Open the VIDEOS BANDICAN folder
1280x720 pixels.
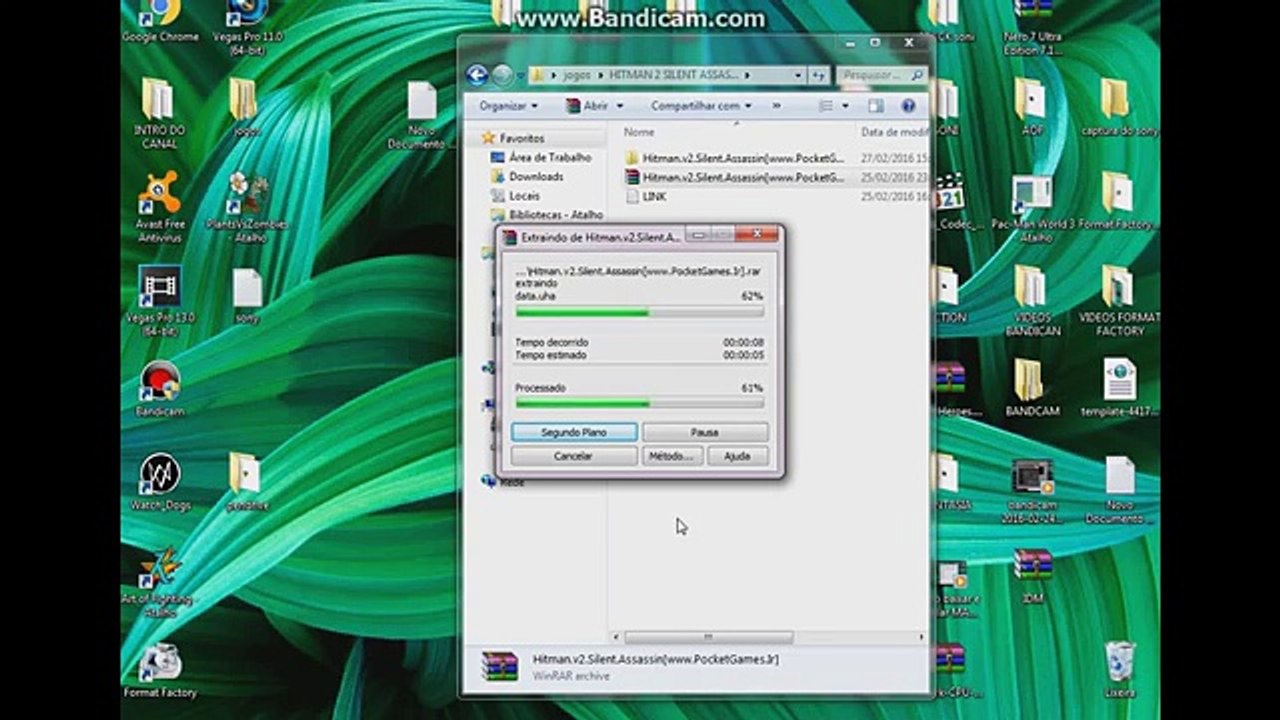point(1032,300)
